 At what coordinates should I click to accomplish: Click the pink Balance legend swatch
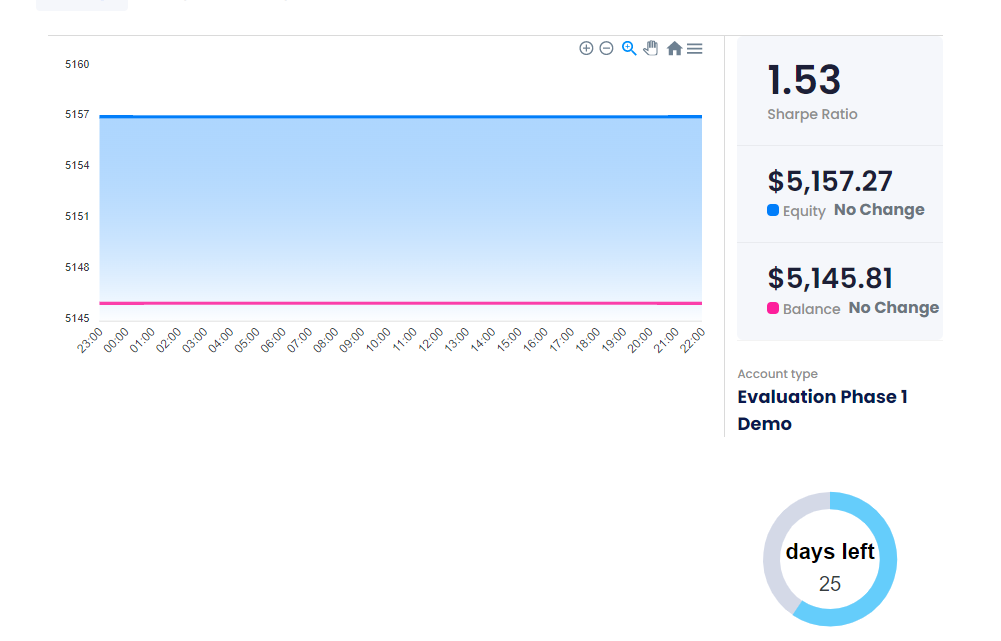point(772,308)
